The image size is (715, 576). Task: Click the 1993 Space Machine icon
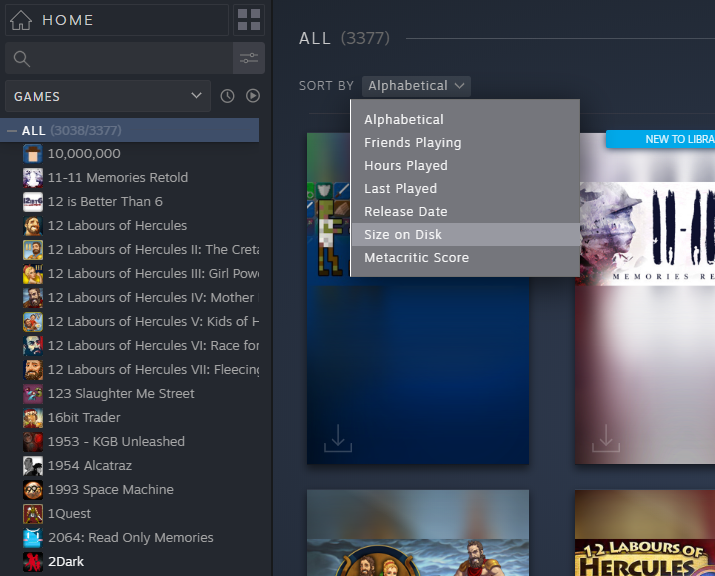(x=33, y=490)
